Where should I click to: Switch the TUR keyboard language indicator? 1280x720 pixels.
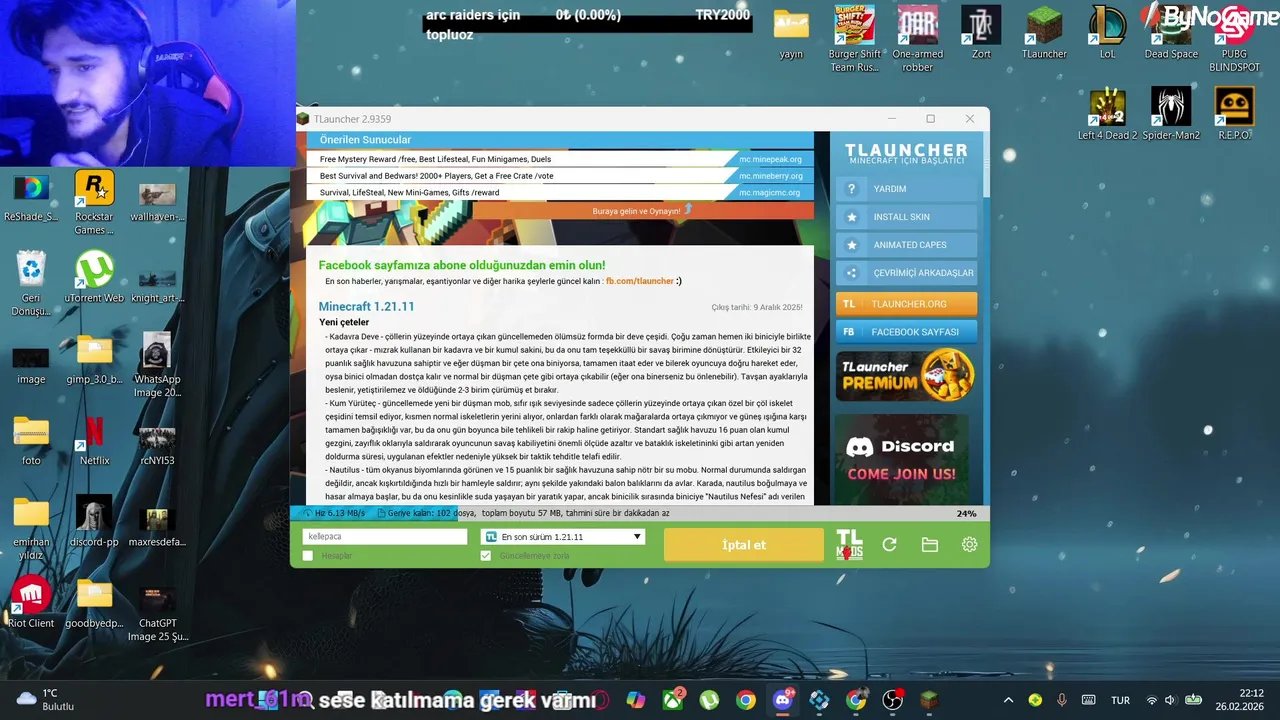[1120, 700]
